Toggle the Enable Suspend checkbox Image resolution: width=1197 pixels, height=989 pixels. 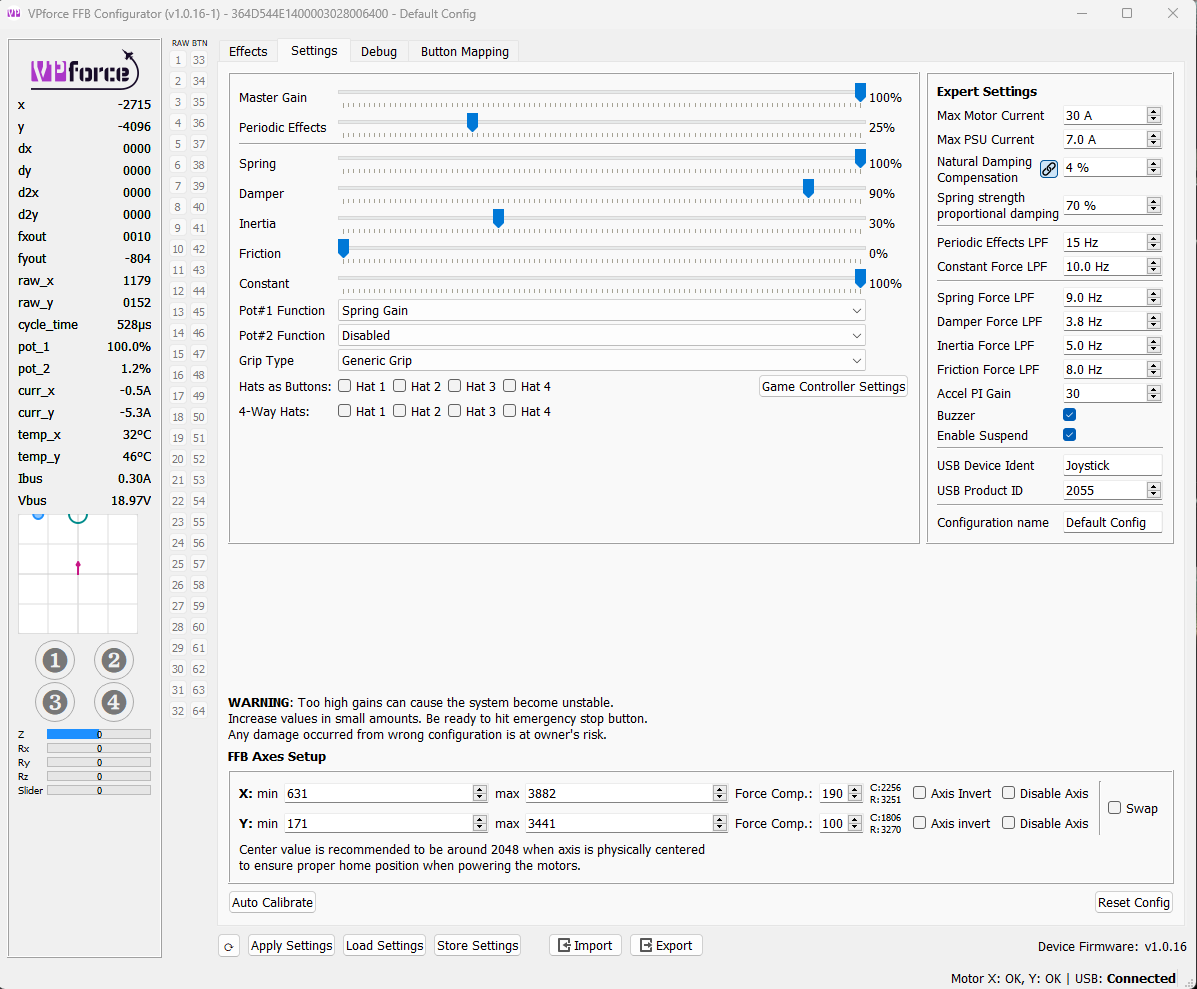1069,435
